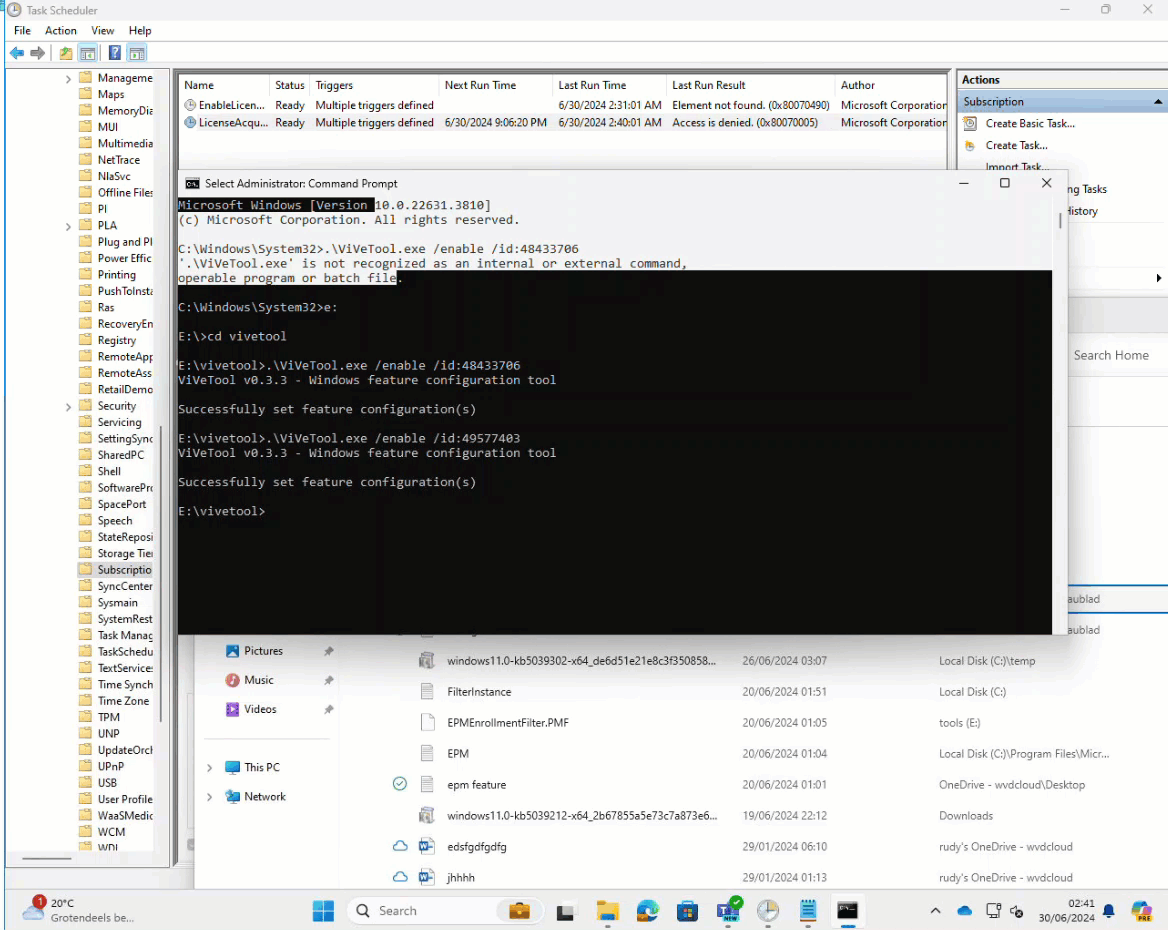The image size is (1168, 930).
Task: Sort tasks by Status column header
Action: 290,85
